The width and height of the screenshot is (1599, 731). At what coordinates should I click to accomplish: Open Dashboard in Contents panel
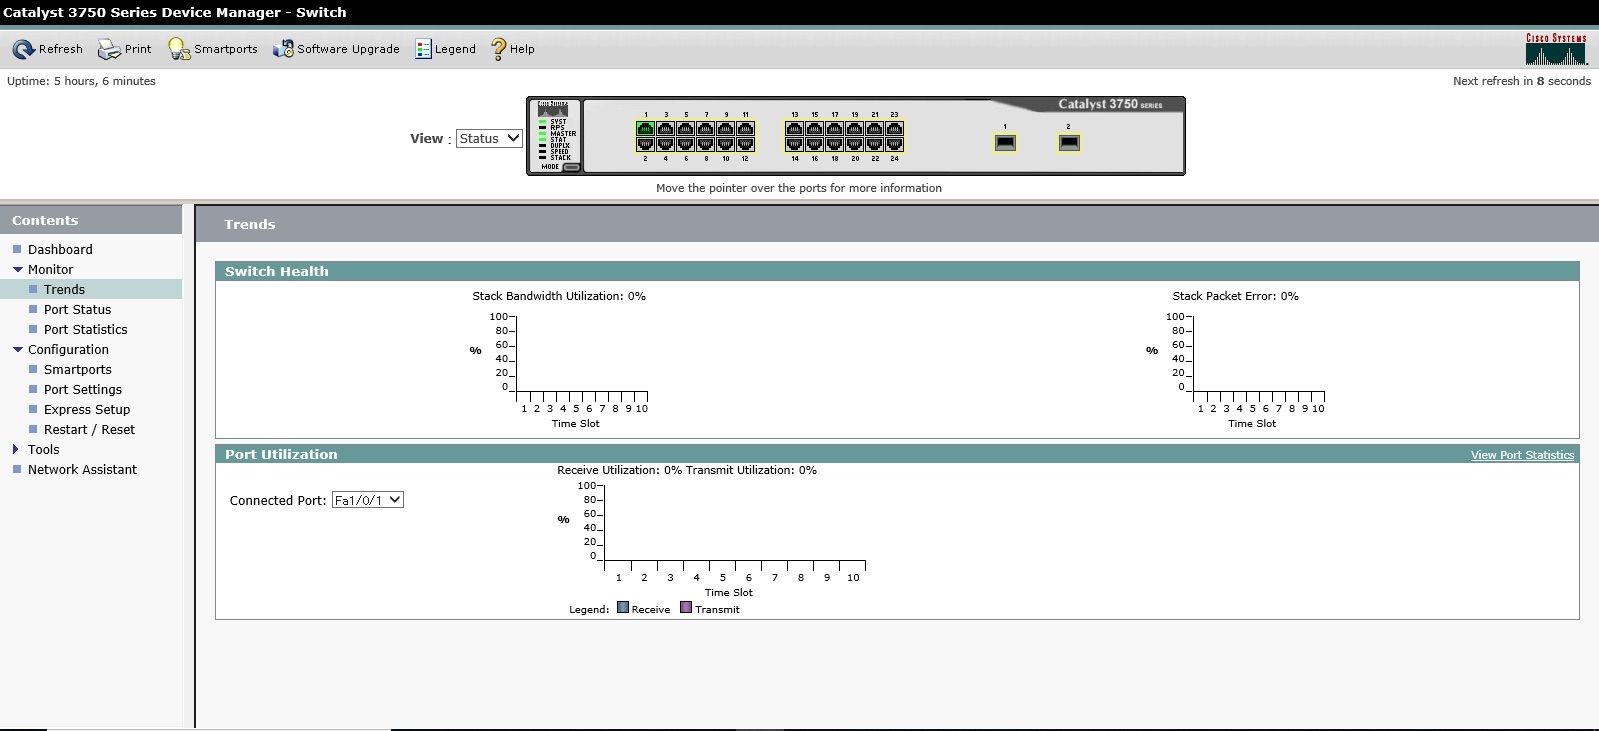click(60, 250)
